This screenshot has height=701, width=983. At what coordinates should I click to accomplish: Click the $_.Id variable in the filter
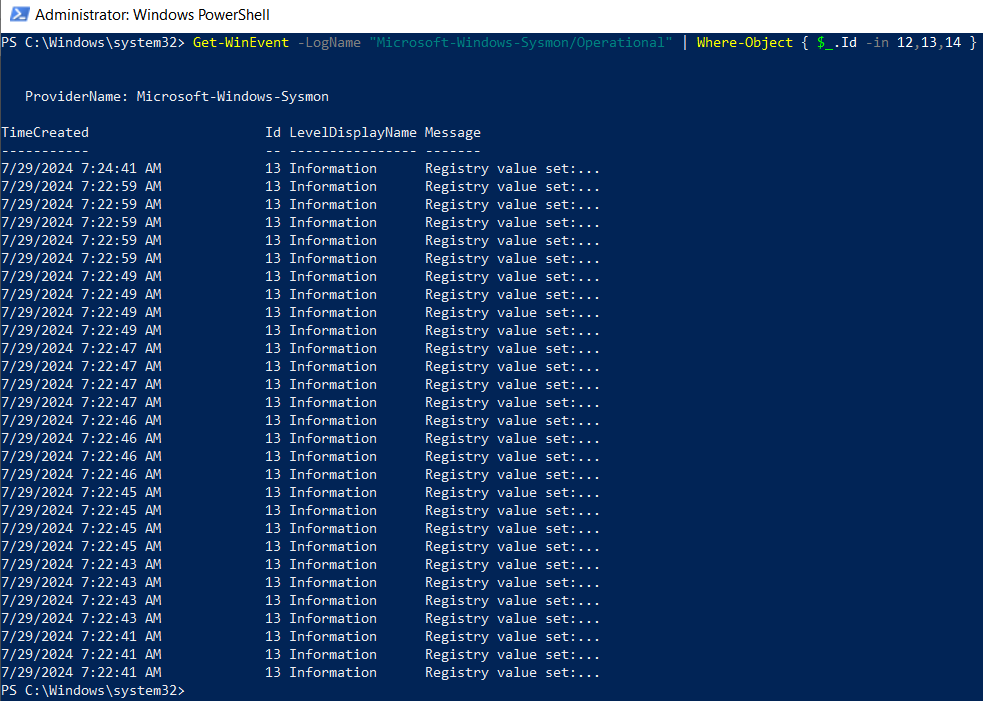(837, 43)
